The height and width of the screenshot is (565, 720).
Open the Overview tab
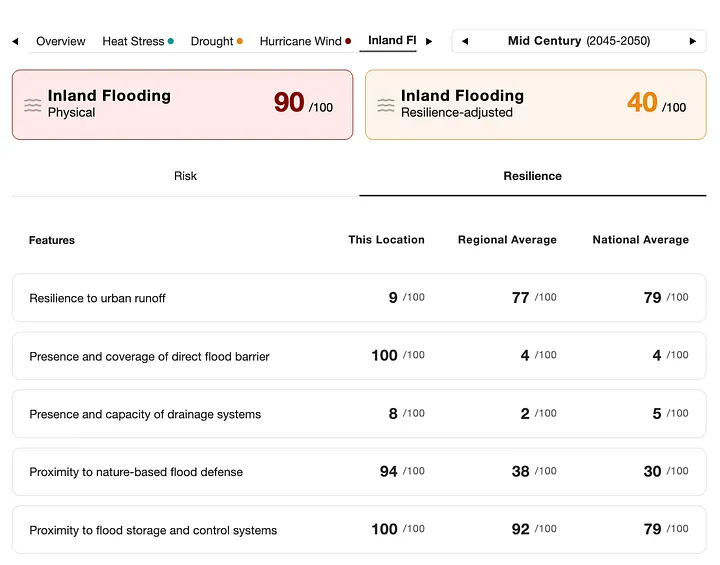tap(61, 41)
